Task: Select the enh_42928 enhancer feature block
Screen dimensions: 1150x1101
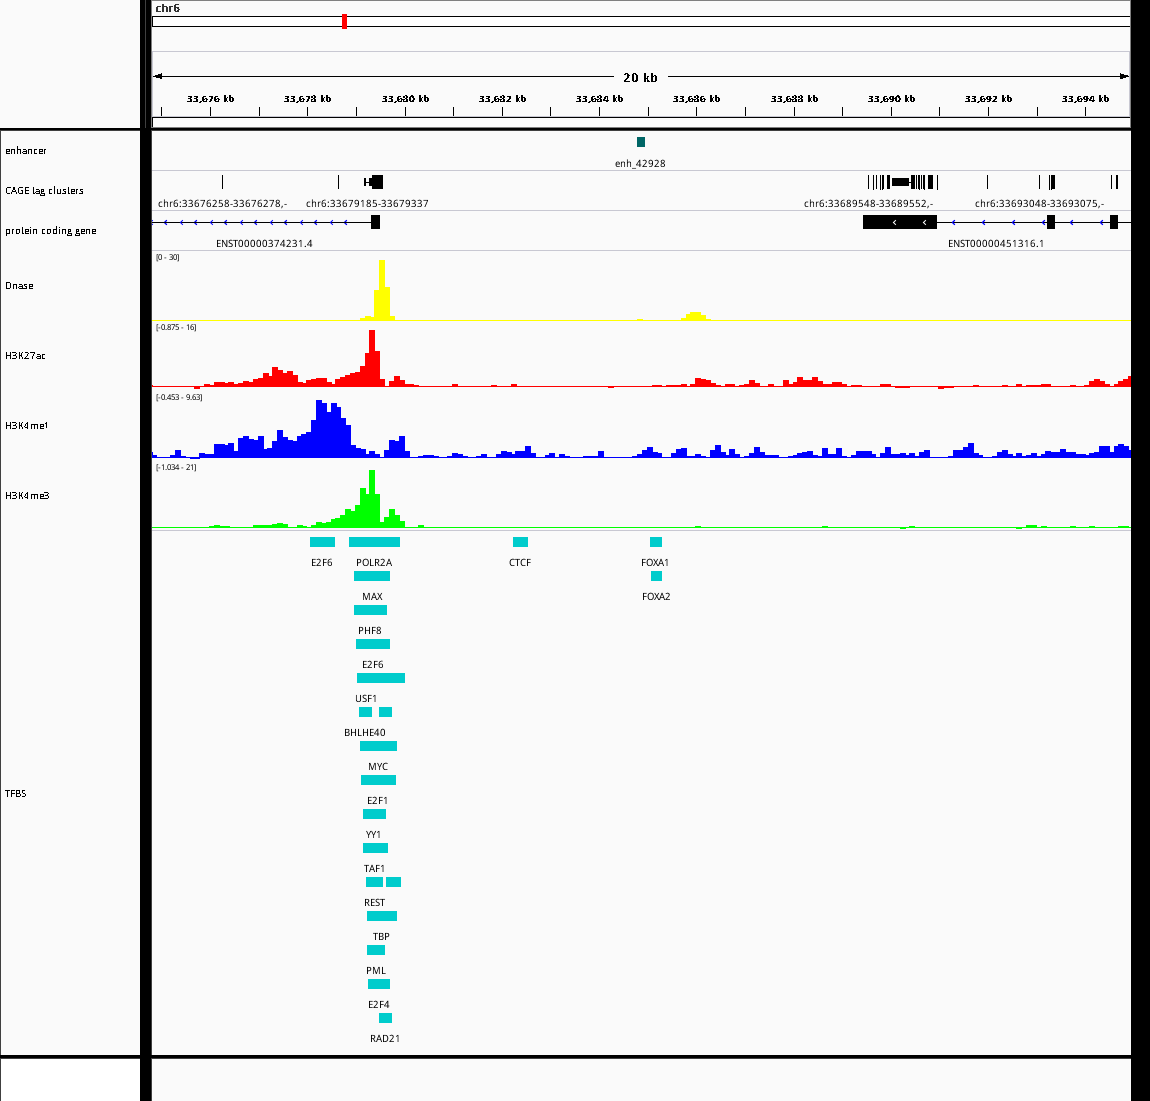Action: pos(641,142)
